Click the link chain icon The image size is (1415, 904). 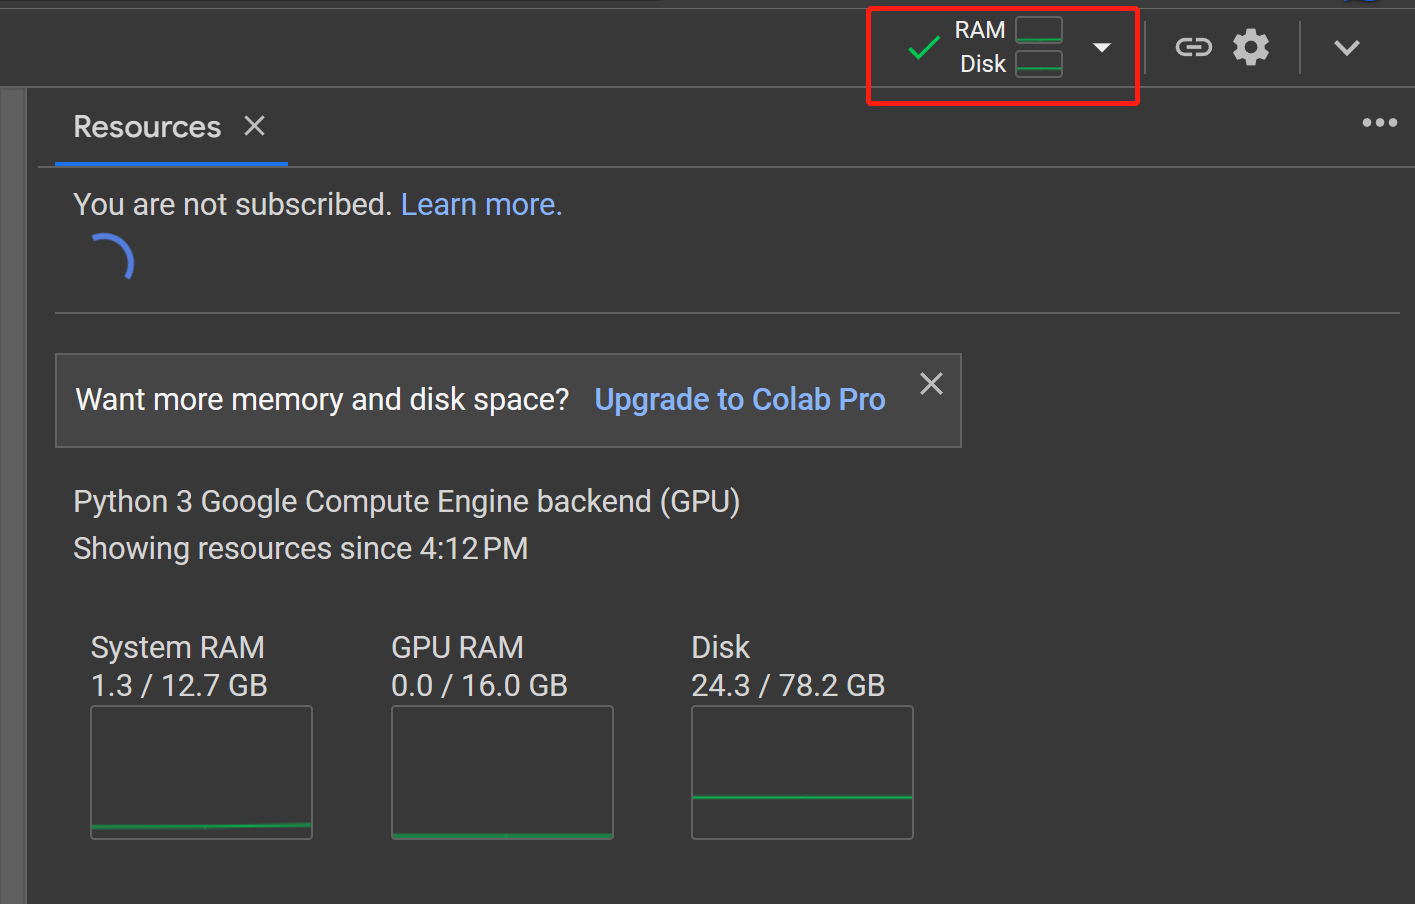point(1193,47)
